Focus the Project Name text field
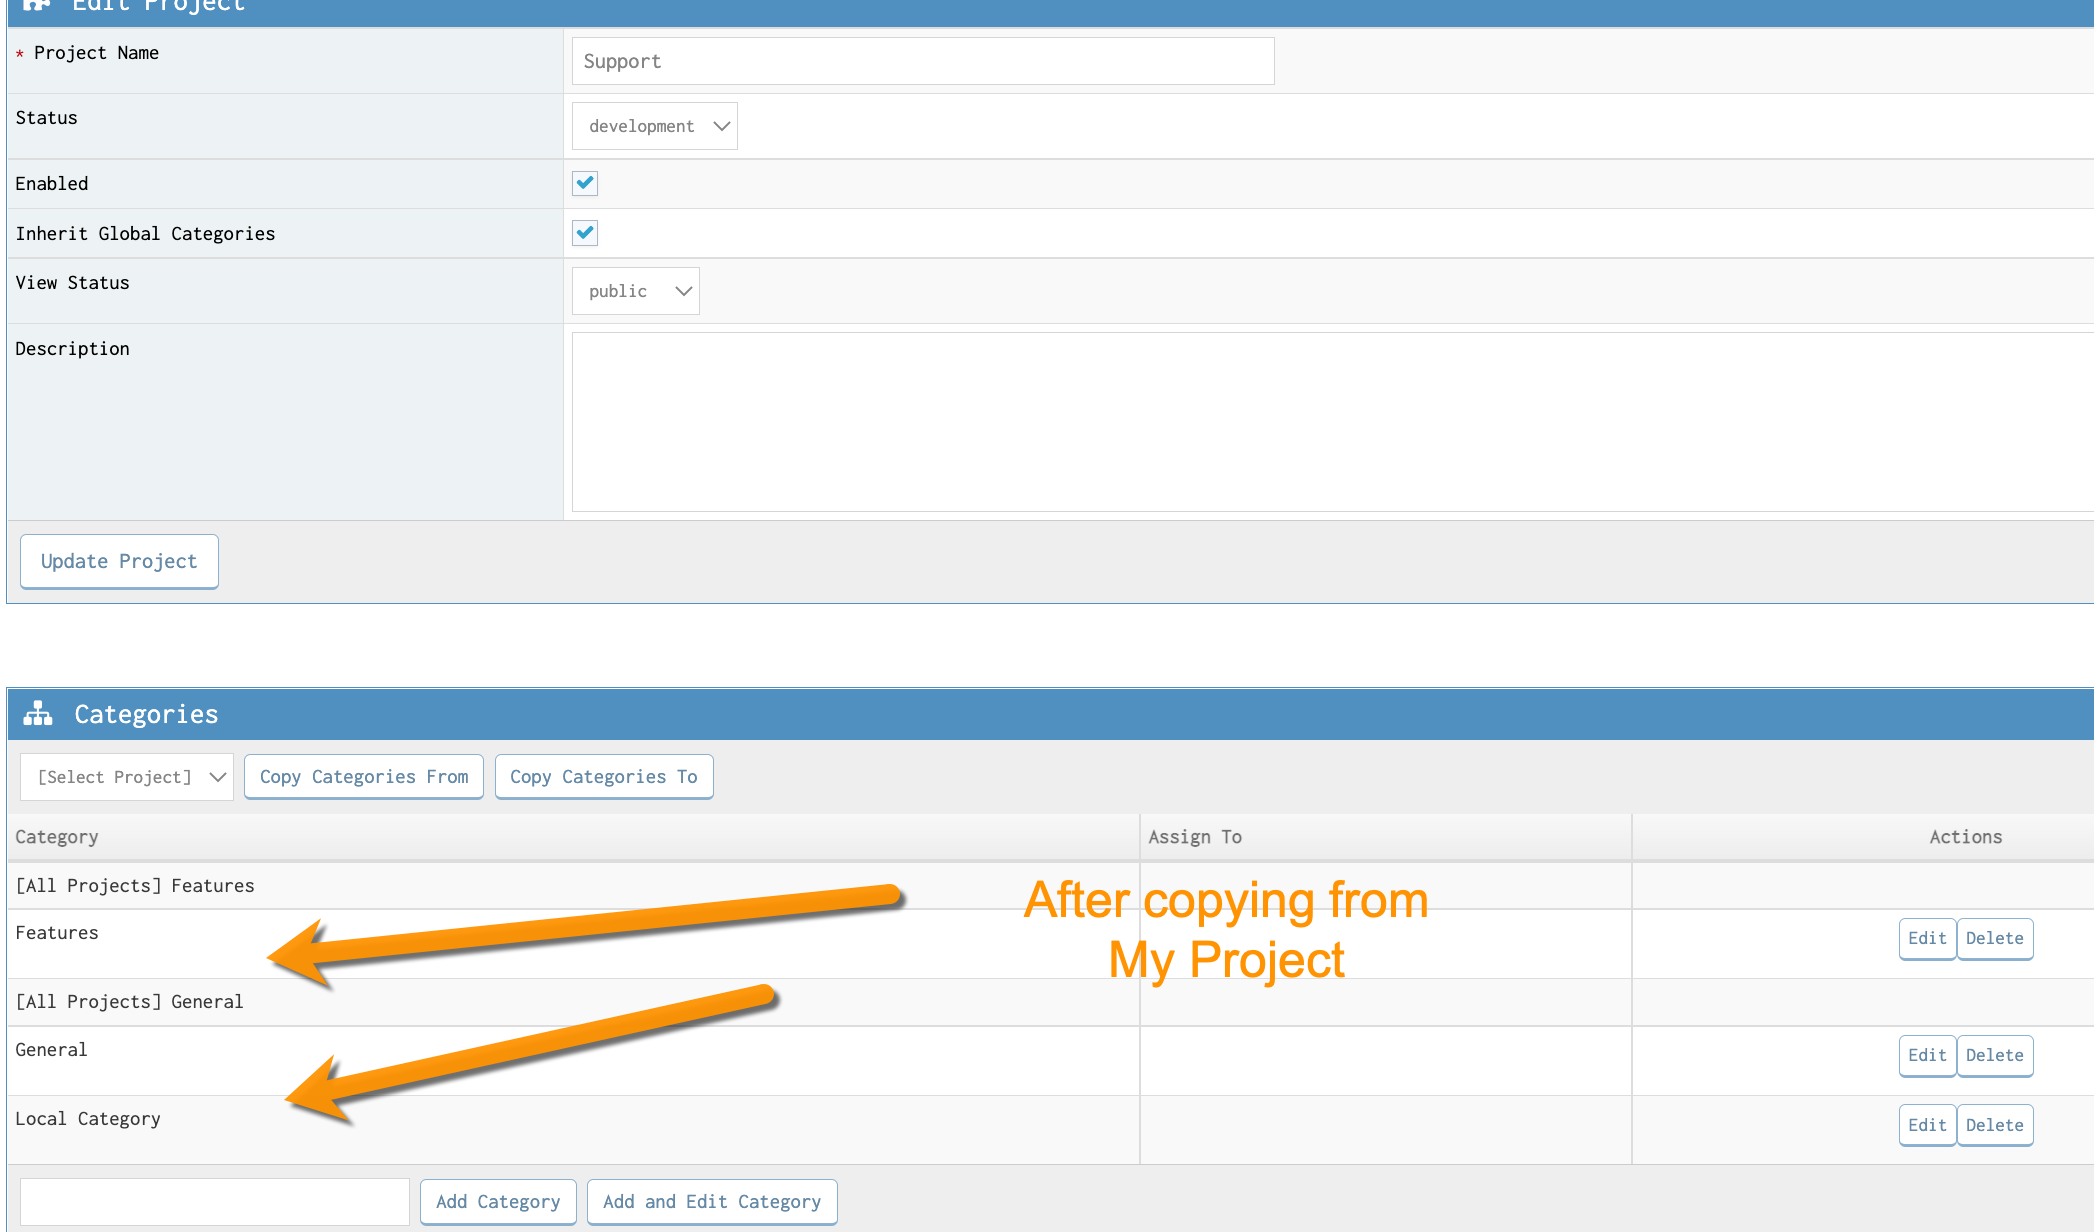The width and height of the screenshot is (2094, 1232). pyautogui.click(x=922, y=61)
